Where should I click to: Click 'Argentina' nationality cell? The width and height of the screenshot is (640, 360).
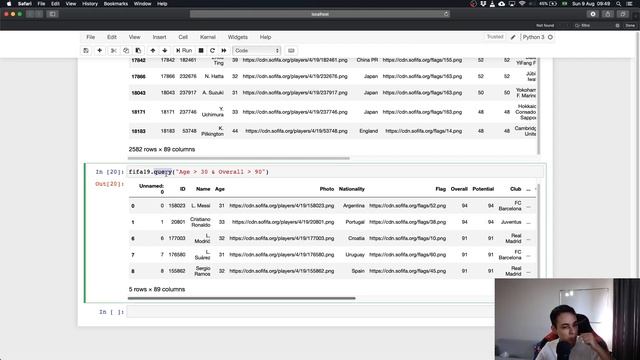[353, 206]
